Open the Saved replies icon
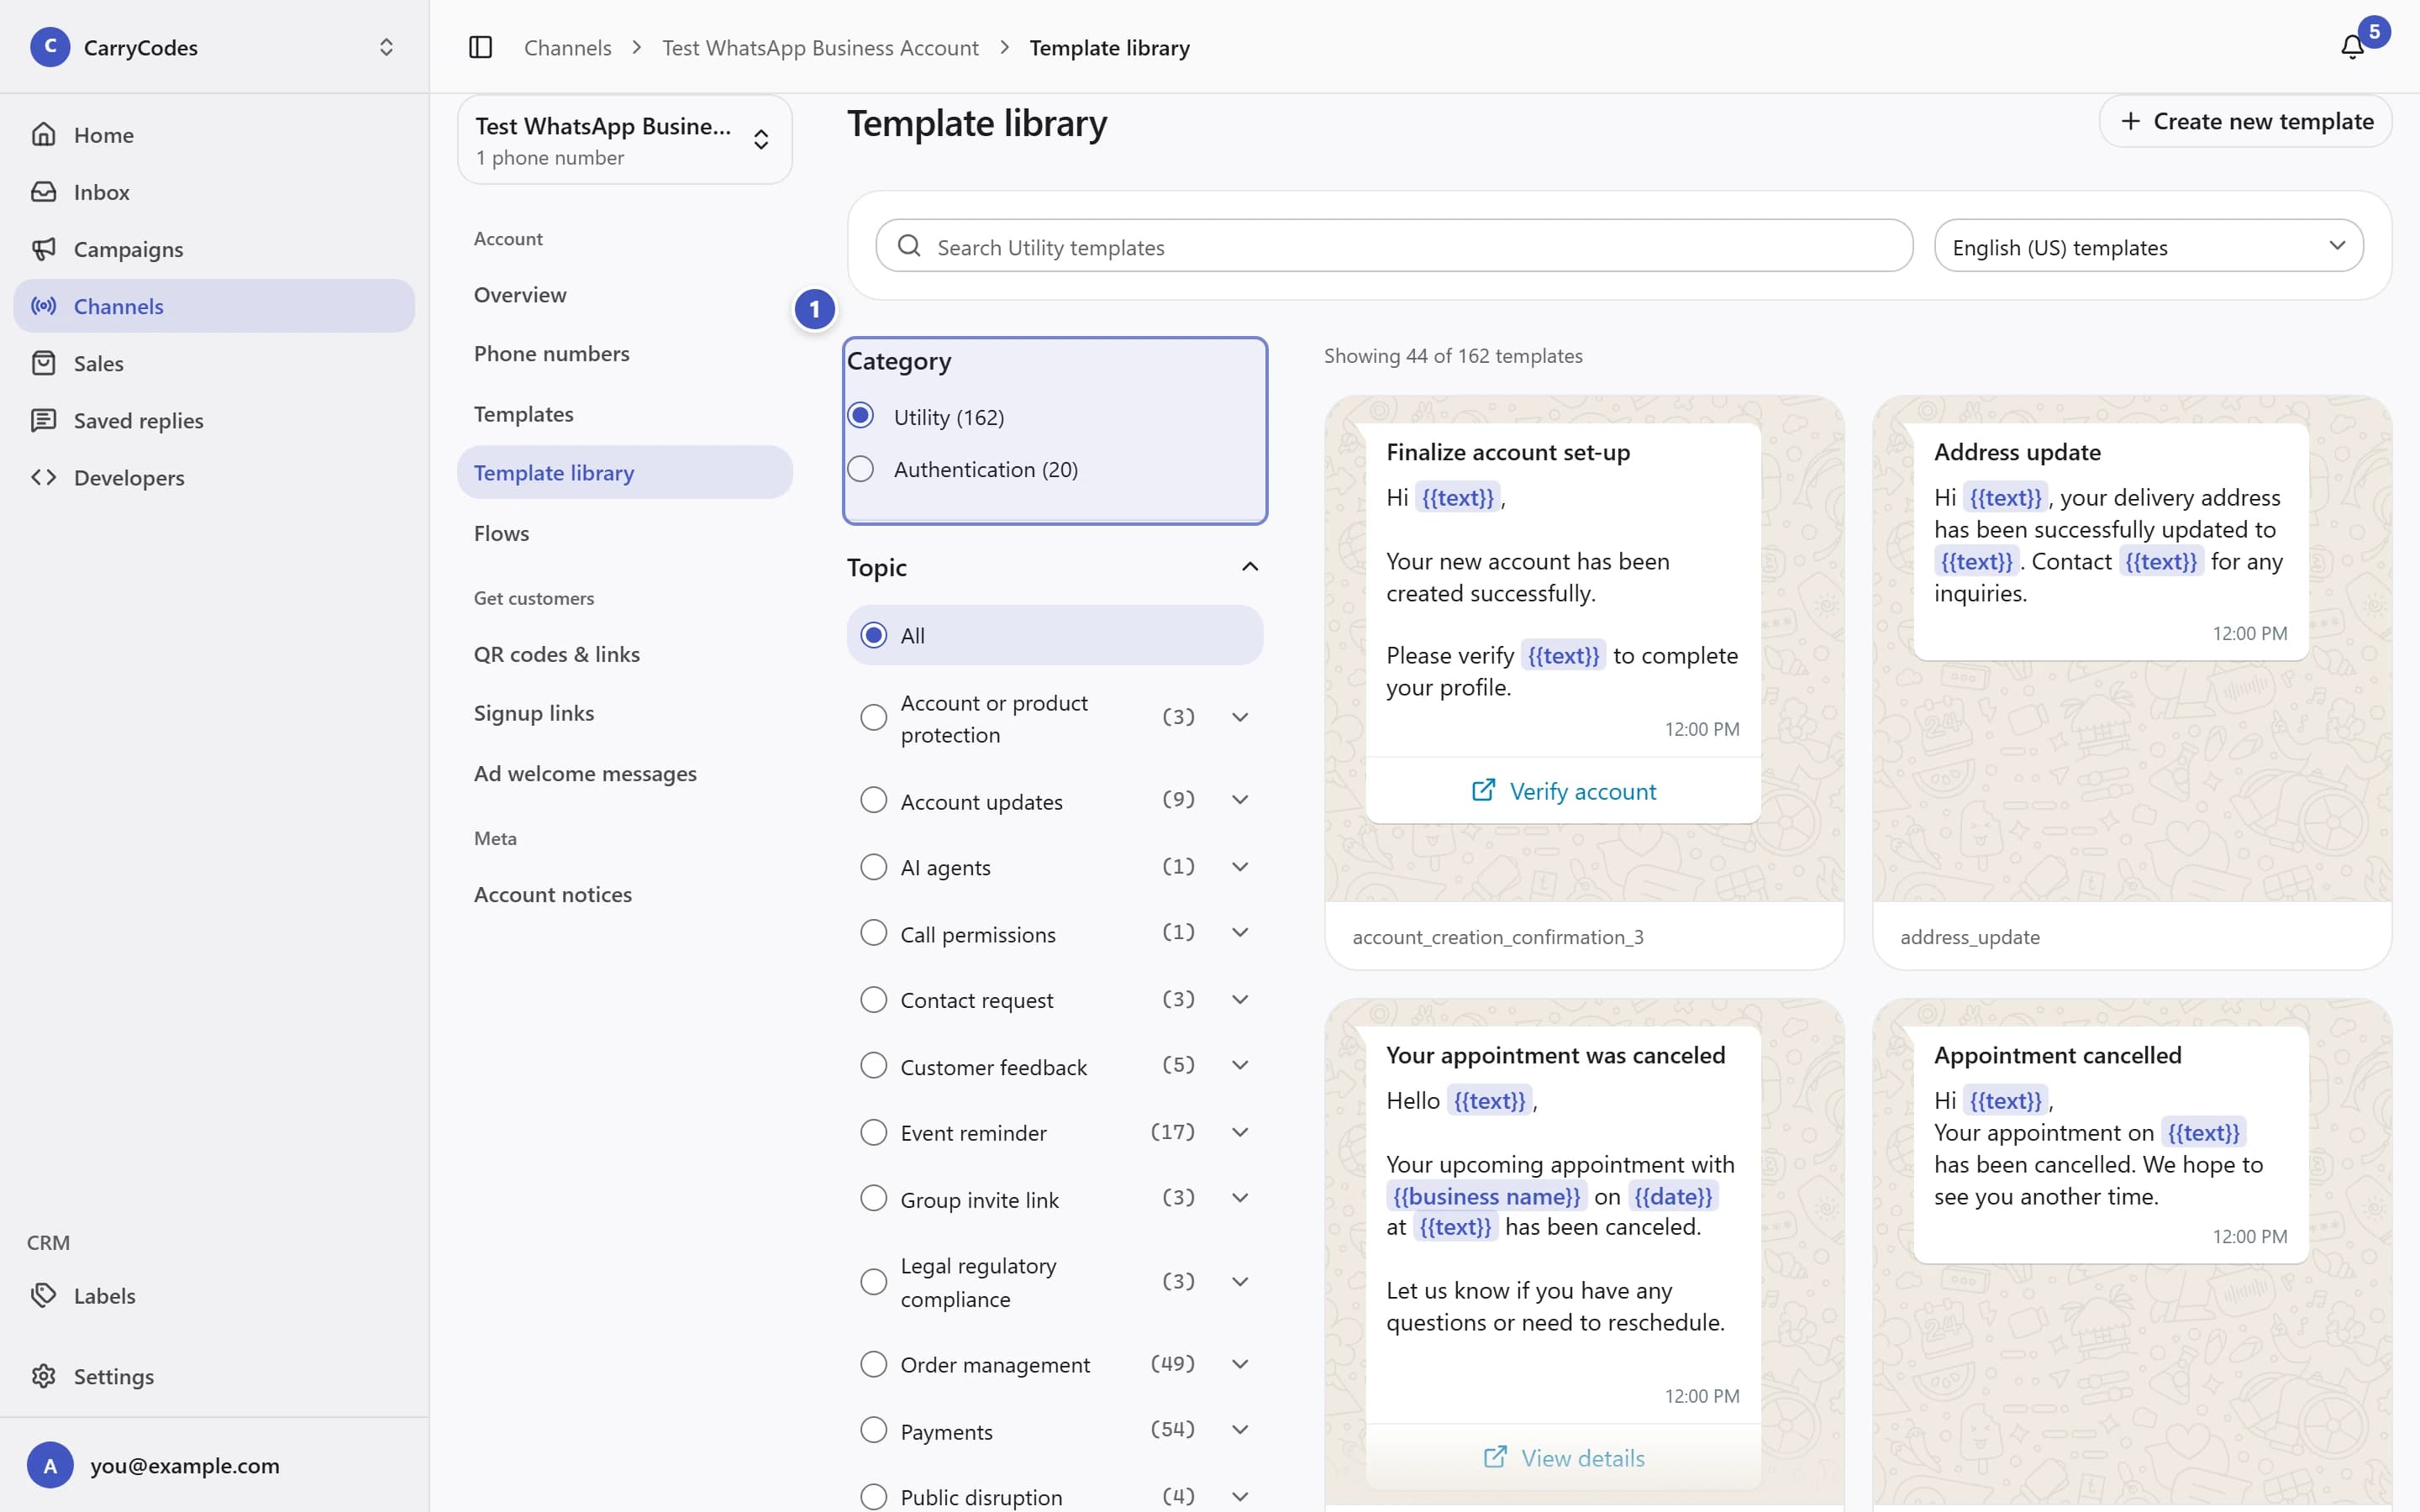 pos(44,420)
